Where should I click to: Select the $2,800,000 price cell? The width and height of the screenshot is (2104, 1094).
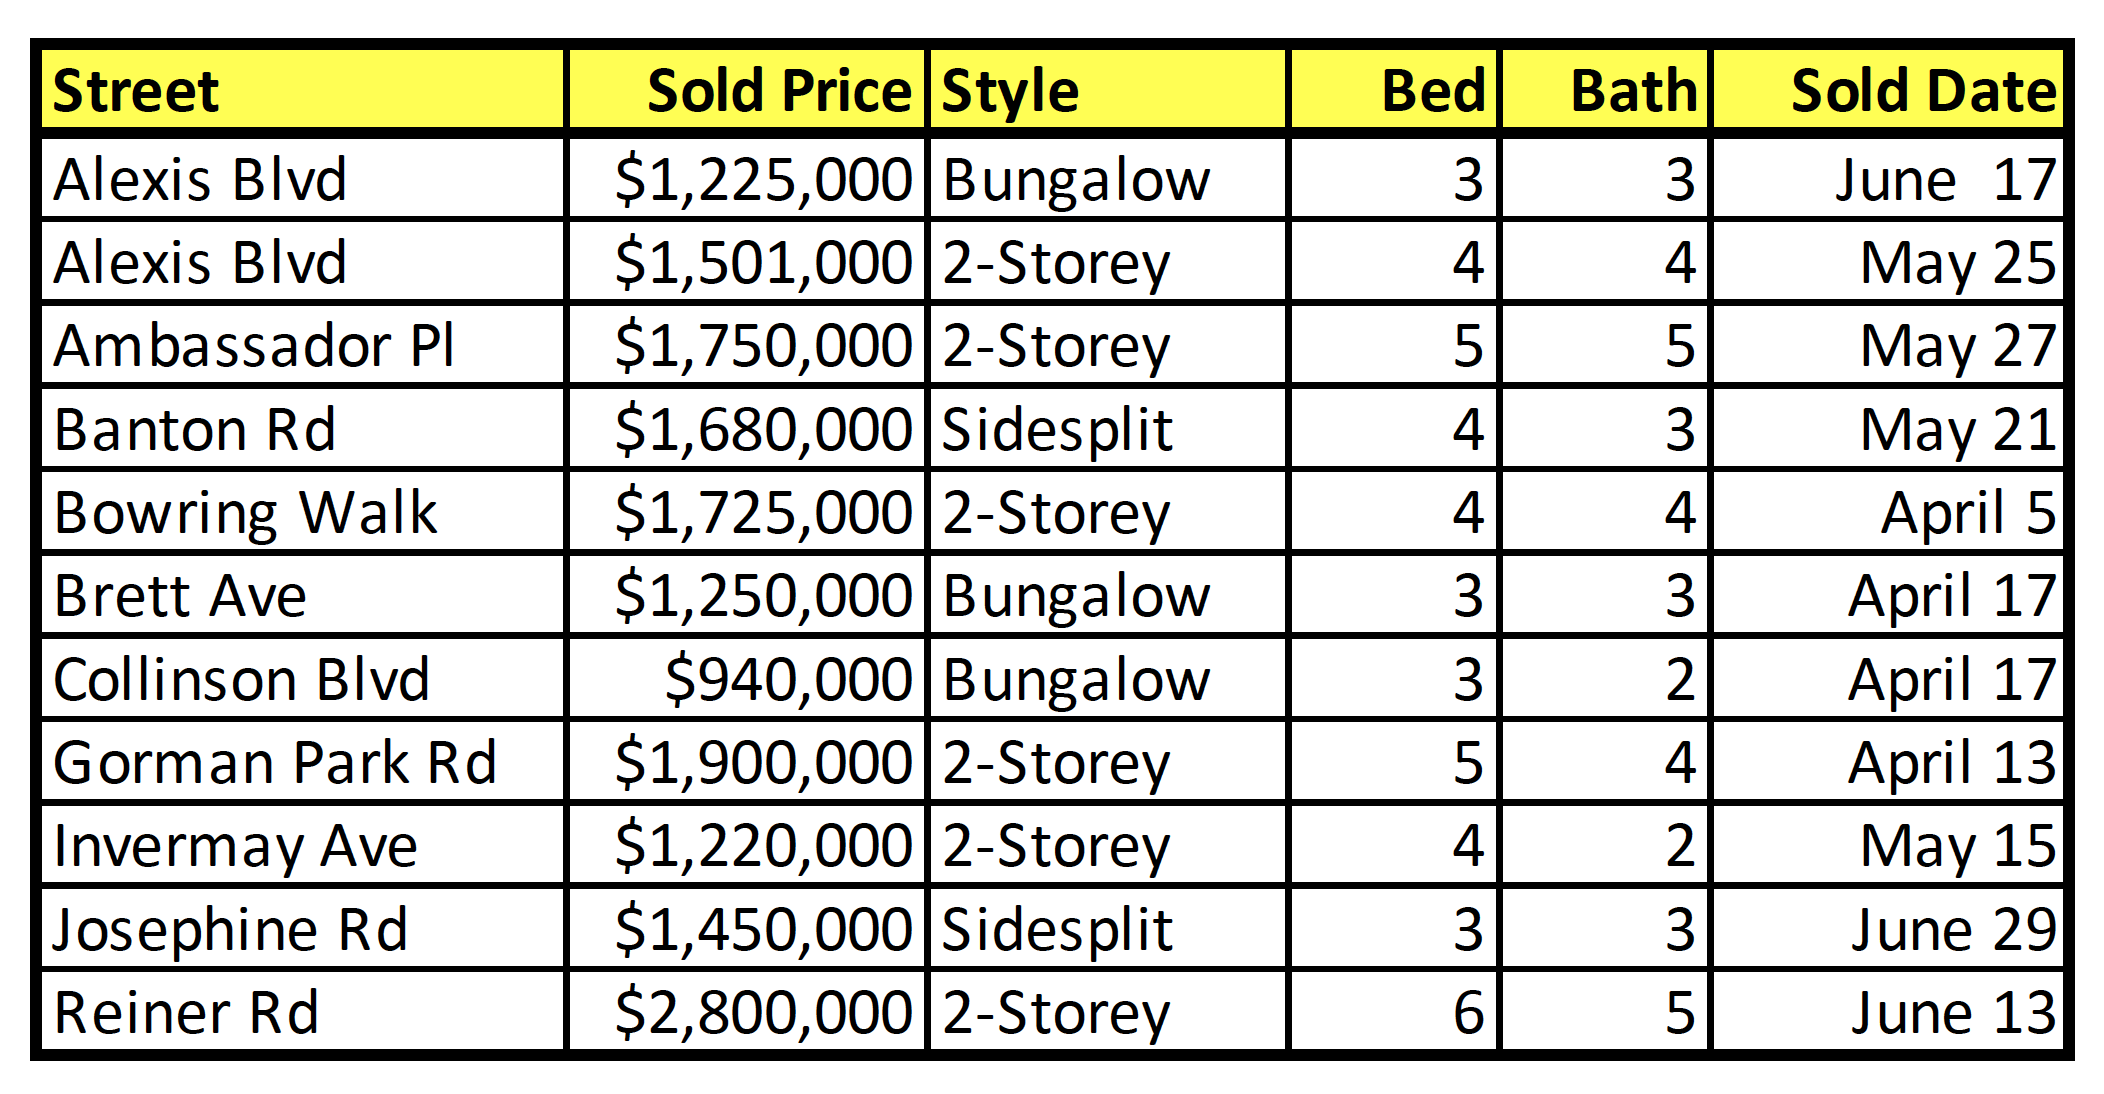747,1011
